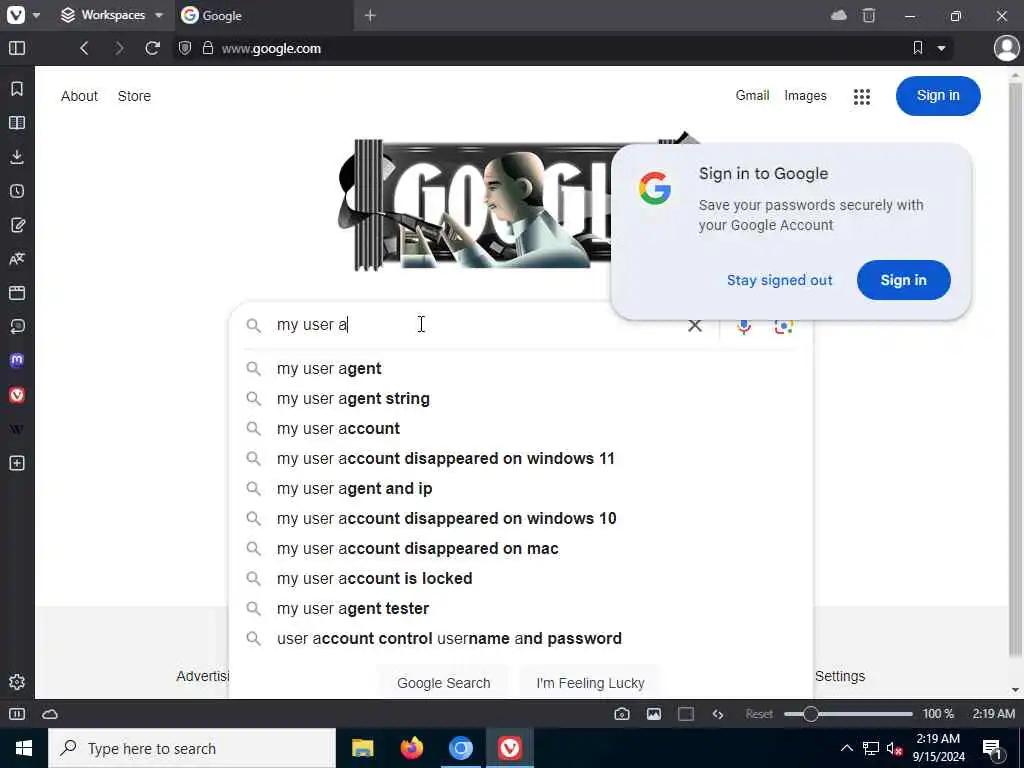Open closed tabs trash icon
1024x768 pixels.
pos(869,15)
